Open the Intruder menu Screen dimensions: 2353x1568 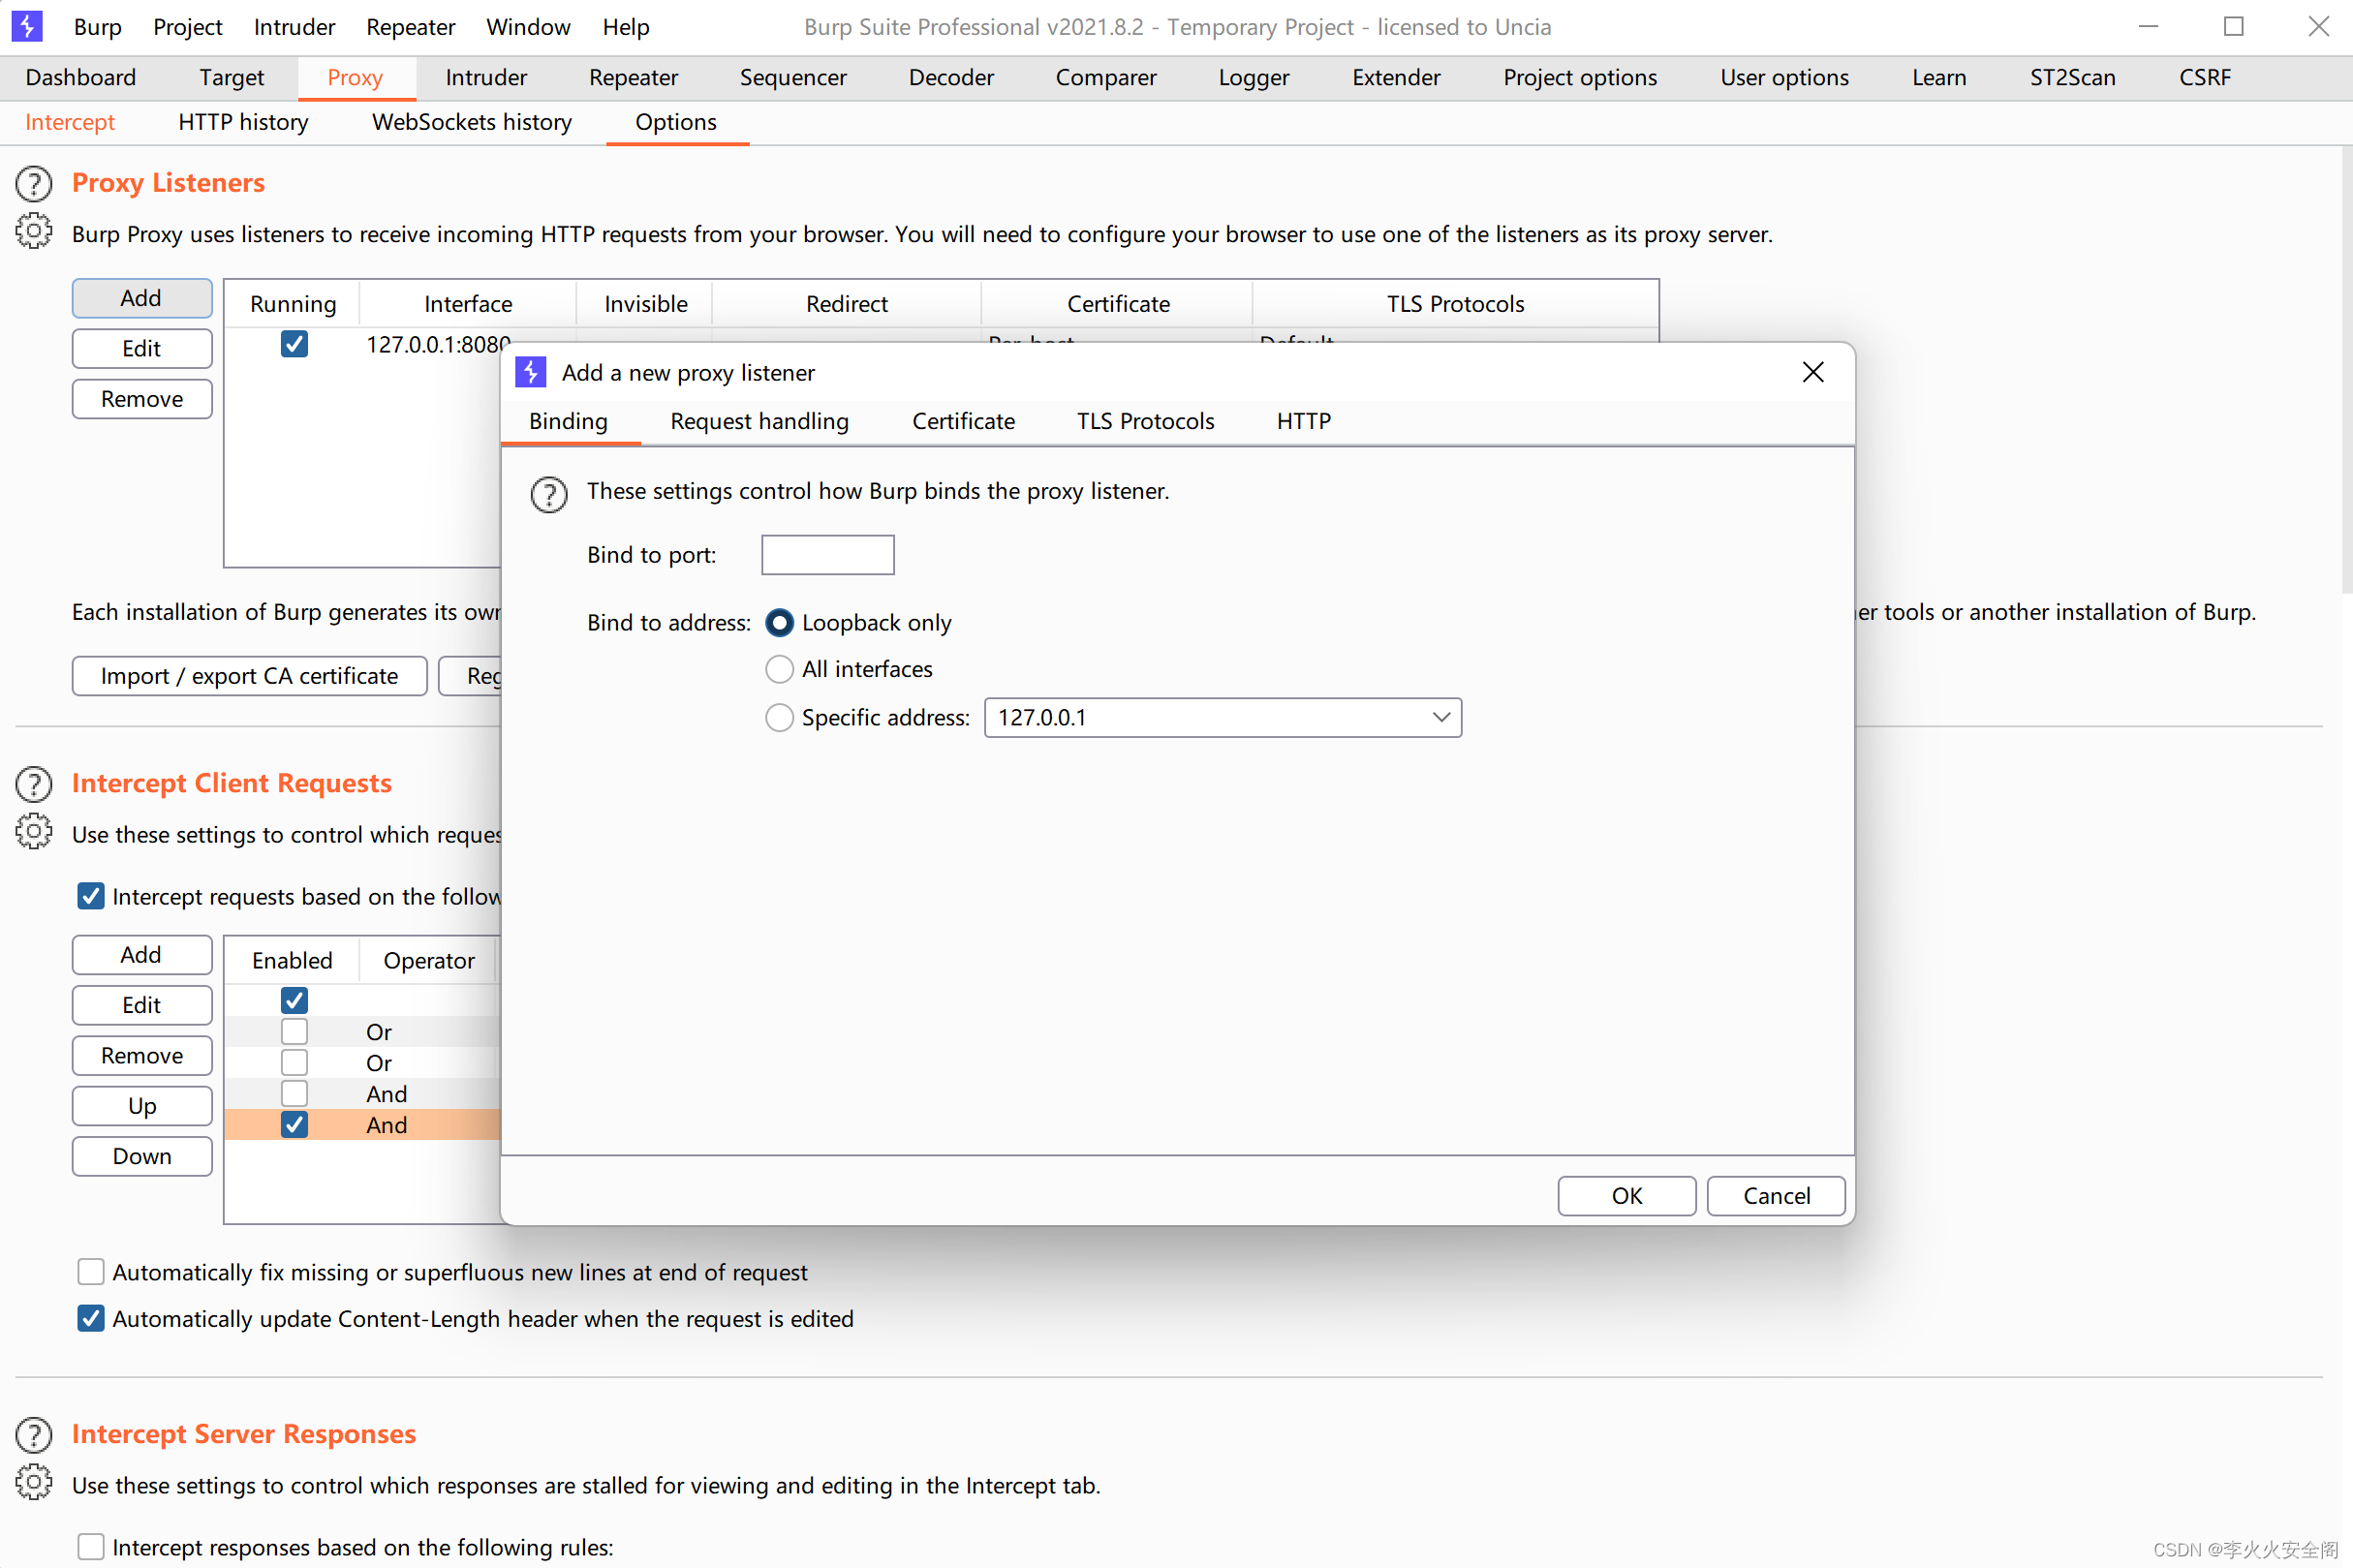point(294,27)
